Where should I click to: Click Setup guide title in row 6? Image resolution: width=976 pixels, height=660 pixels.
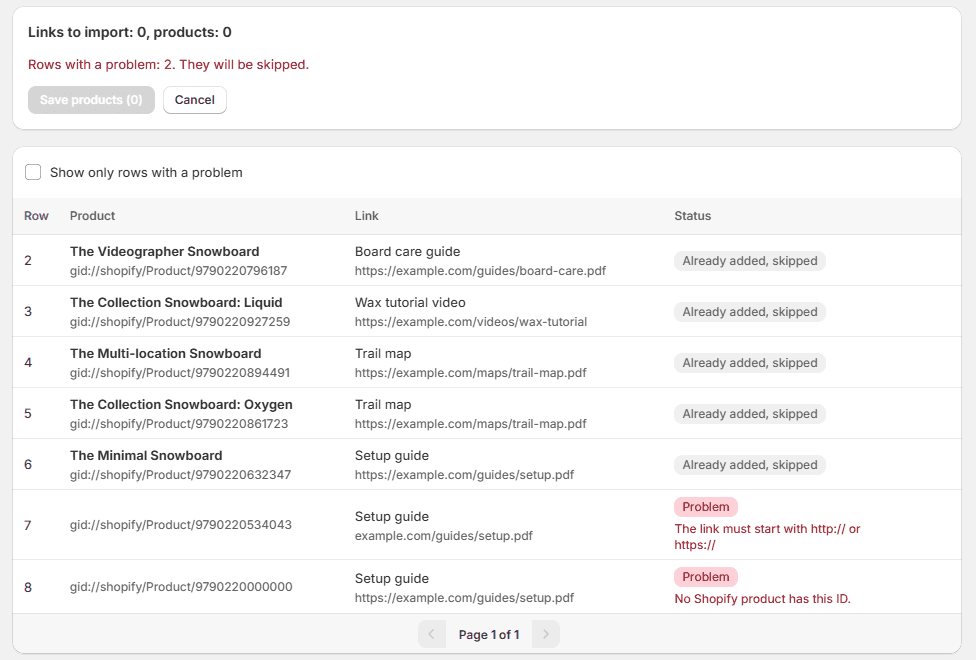392,456
